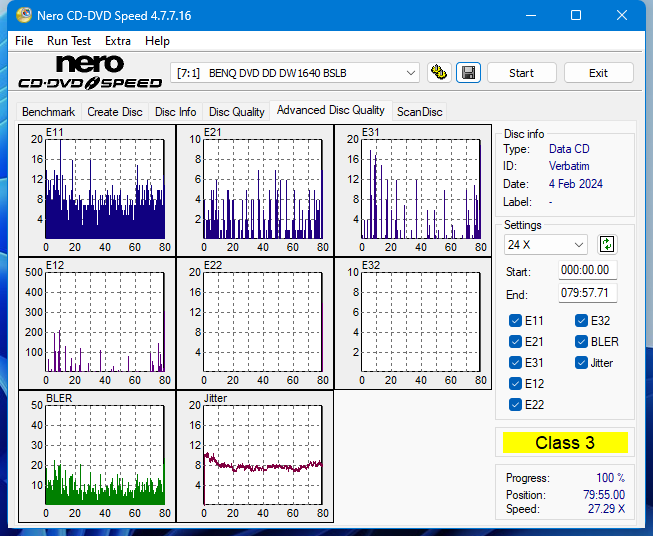Click the drive options tools icon

[x=439, y=73]
